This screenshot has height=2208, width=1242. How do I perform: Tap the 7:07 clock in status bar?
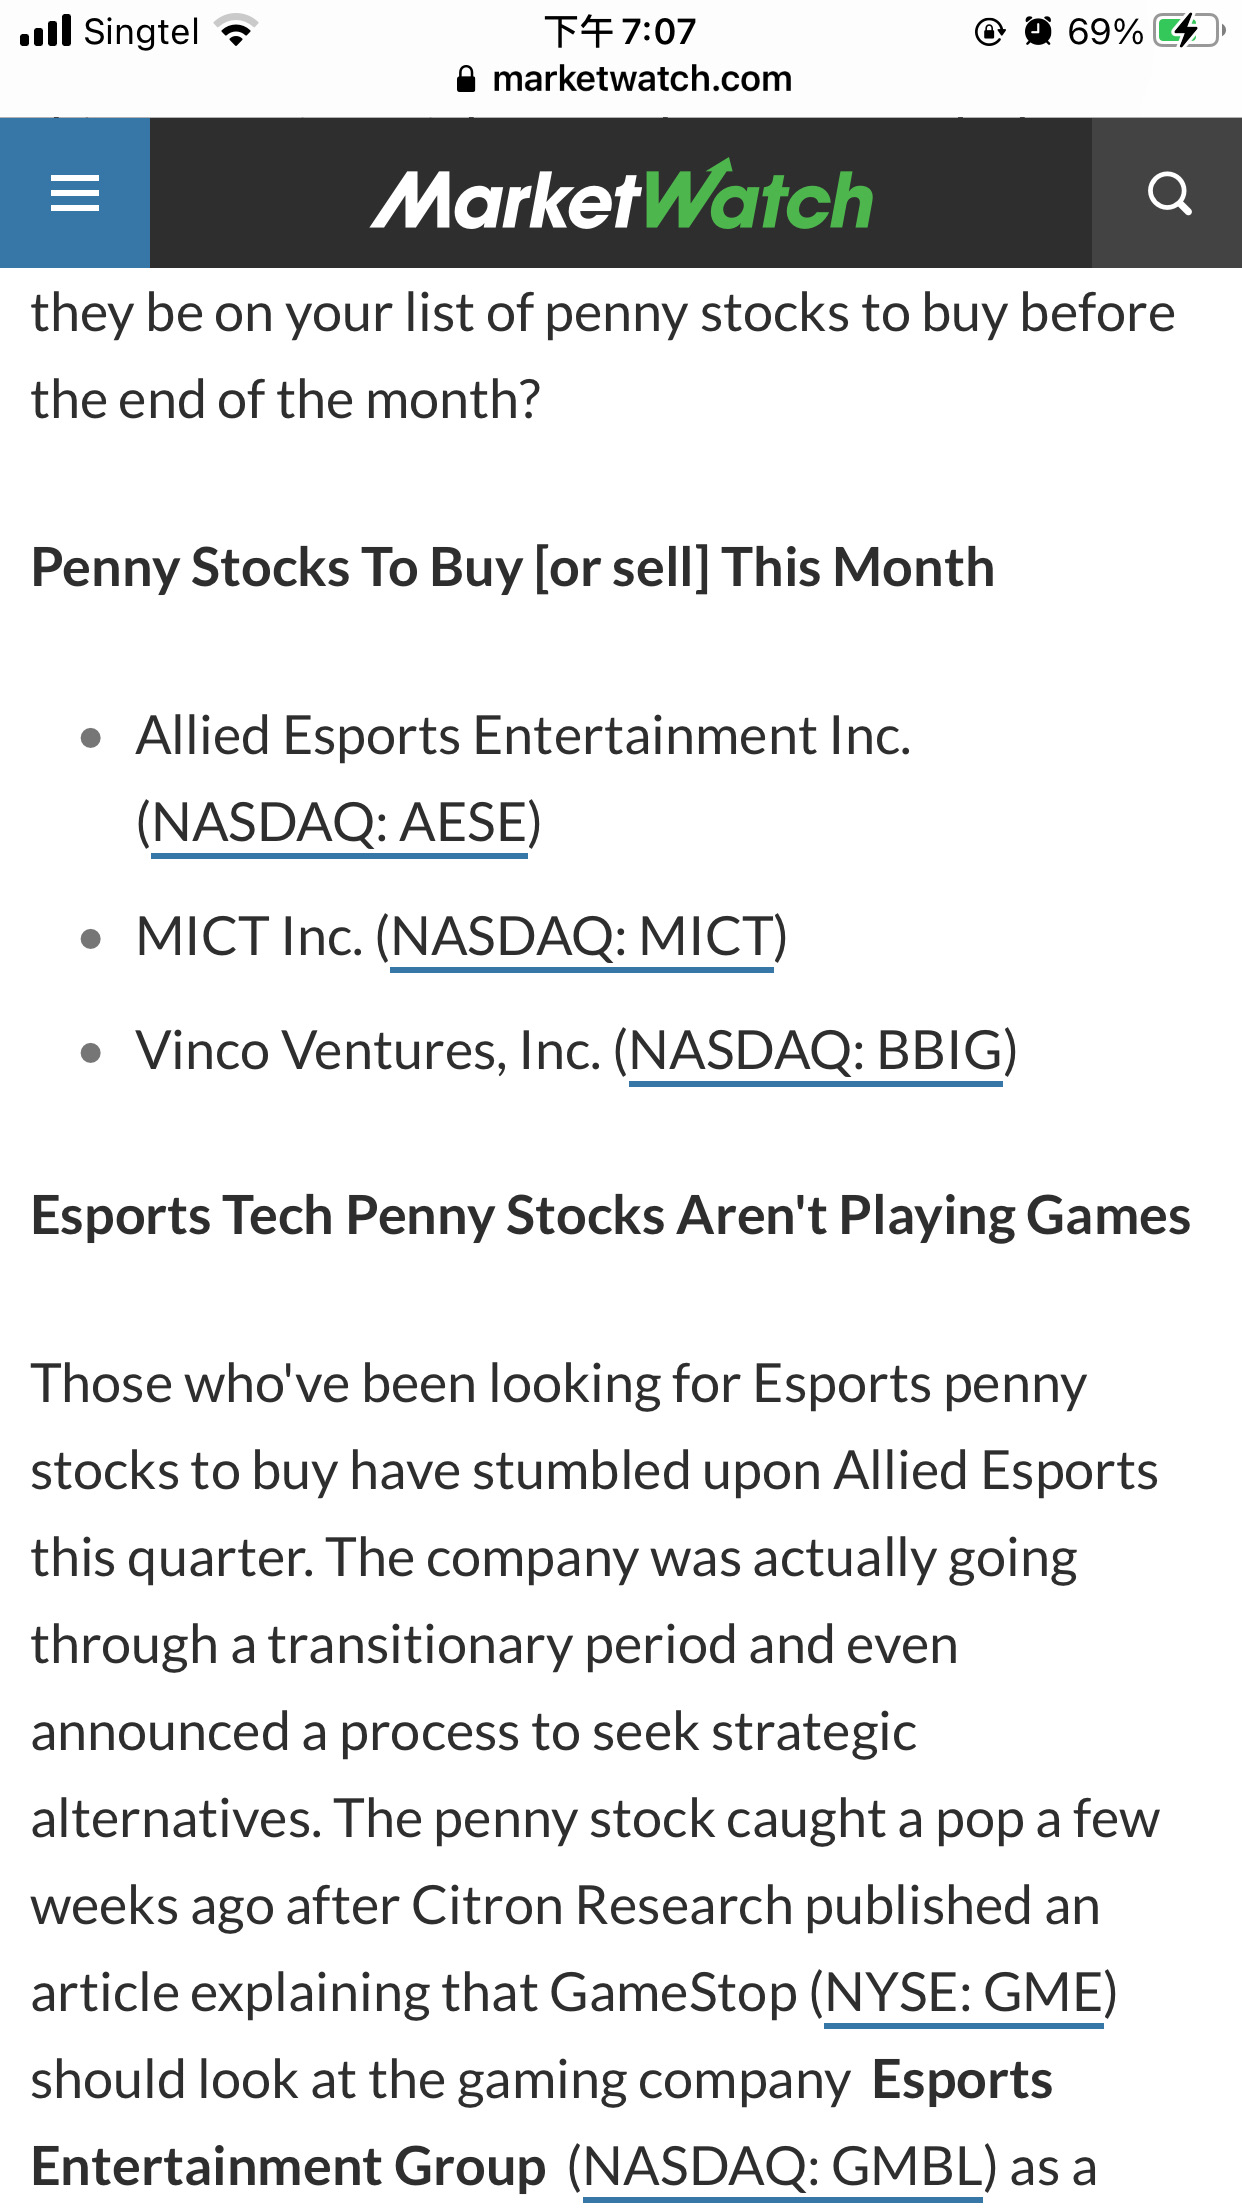[620, 31]
